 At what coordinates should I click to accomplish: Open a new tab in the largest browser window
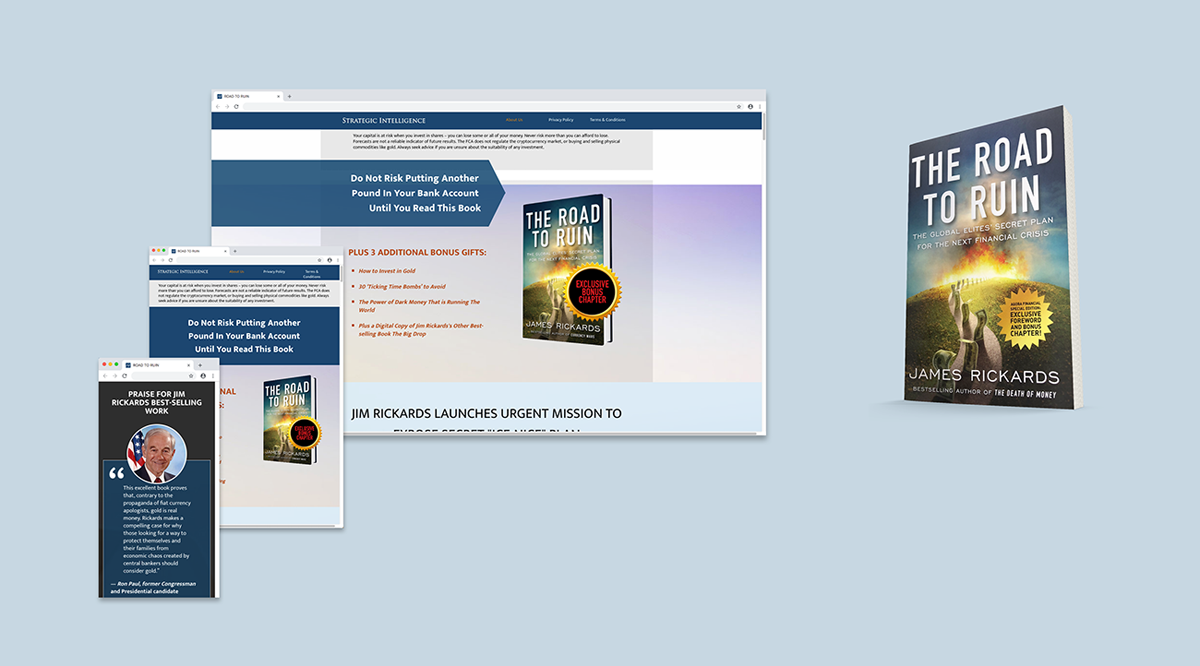[x=289, y=96]
